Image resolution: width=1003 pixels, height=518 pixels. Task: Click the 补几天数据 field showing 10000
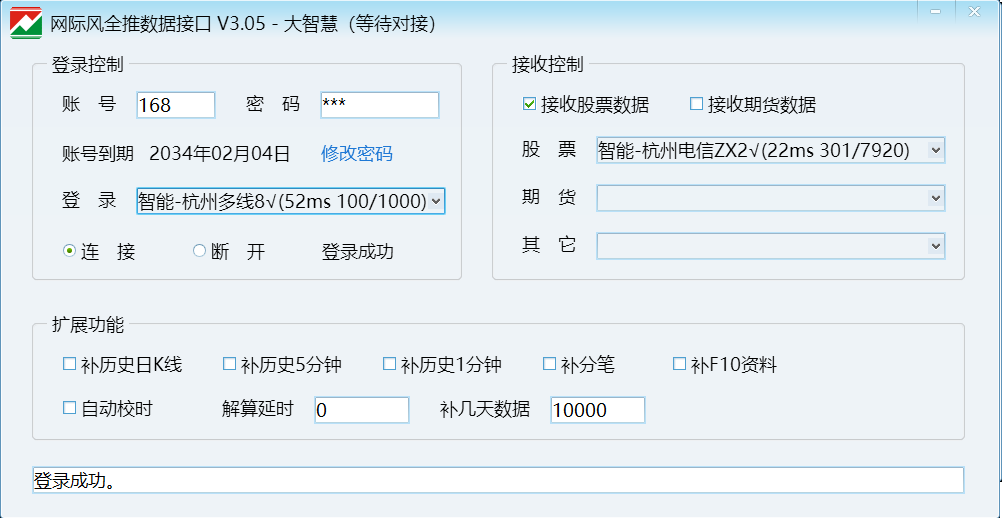click(x=597, y=410)
